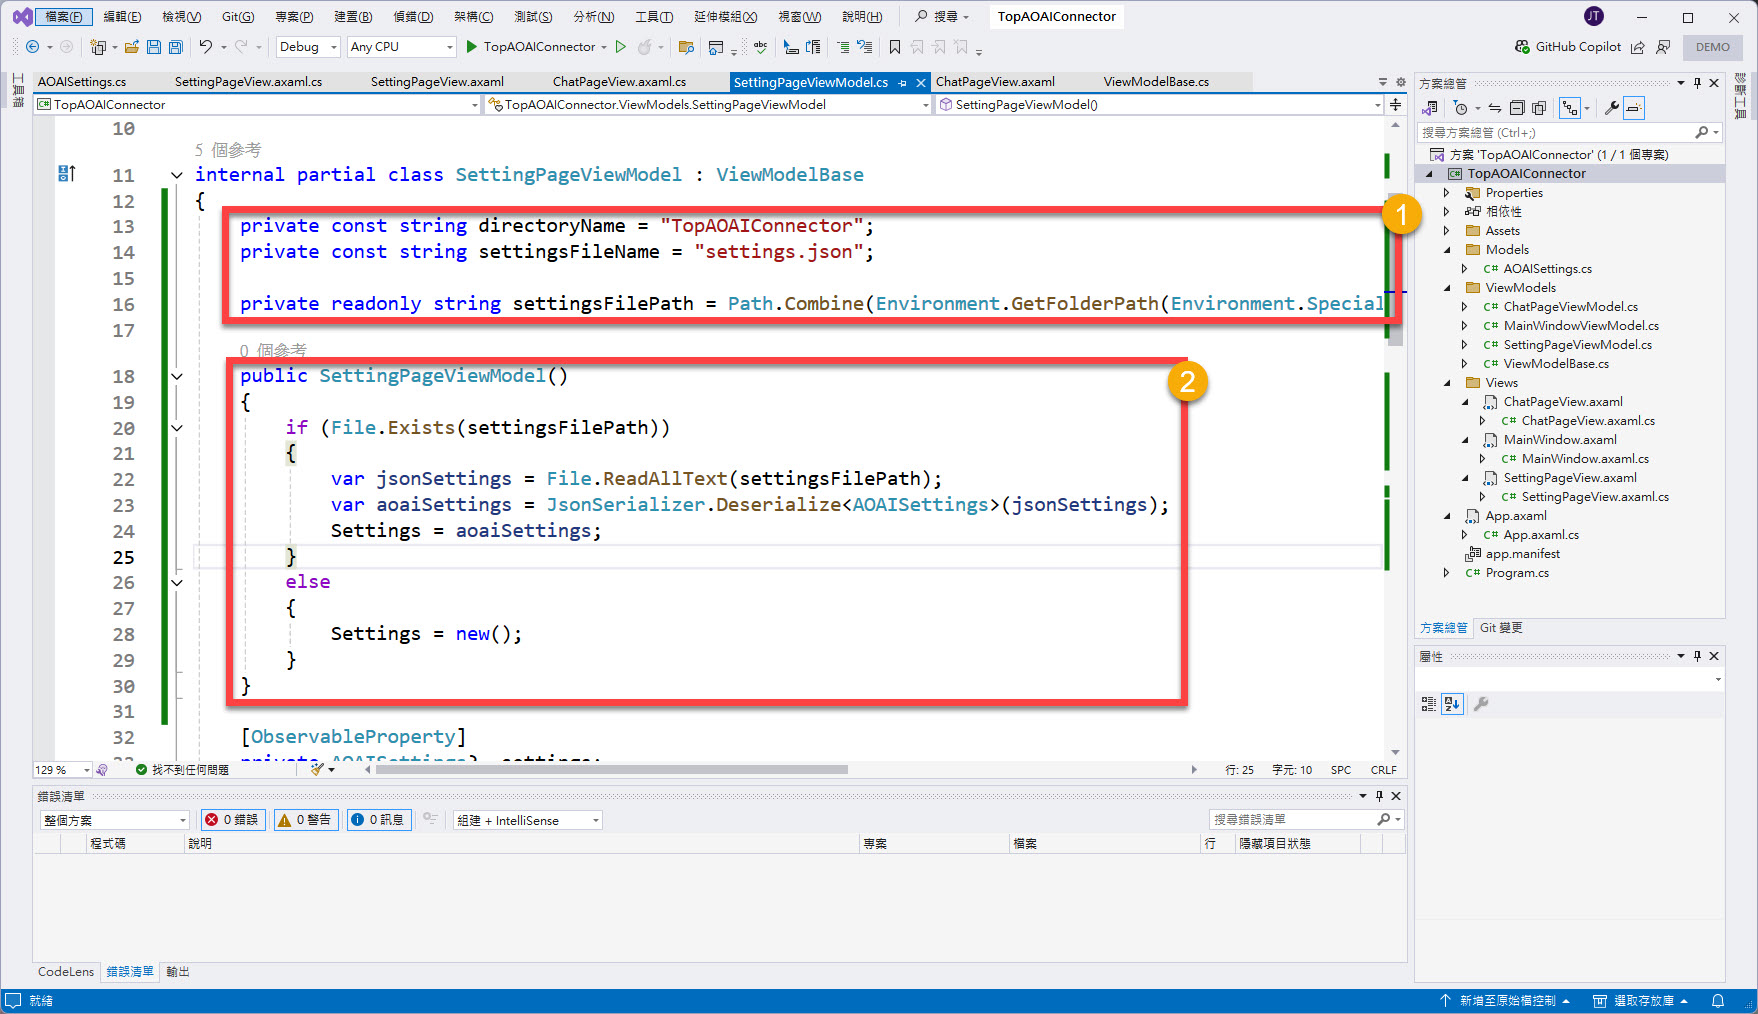Open the TopAOAIConnector project scope dropdown
Screen dimensions: 1758x1014
click(x=258, y=104)
